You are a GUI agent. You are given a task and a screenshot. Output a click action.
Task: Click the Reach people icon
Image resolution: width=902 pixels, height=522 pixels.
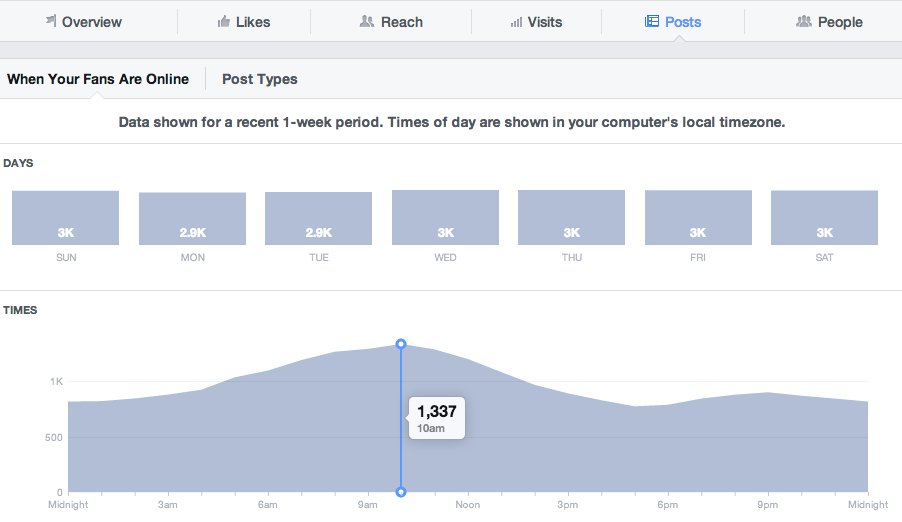click(367, 21)
